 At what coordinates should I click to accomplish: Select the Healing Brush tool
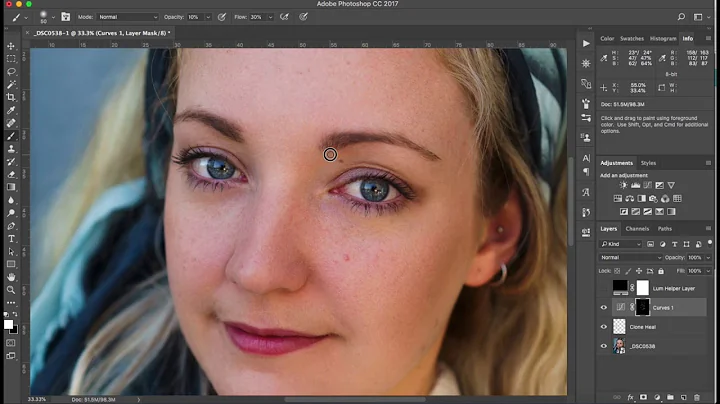11,123
